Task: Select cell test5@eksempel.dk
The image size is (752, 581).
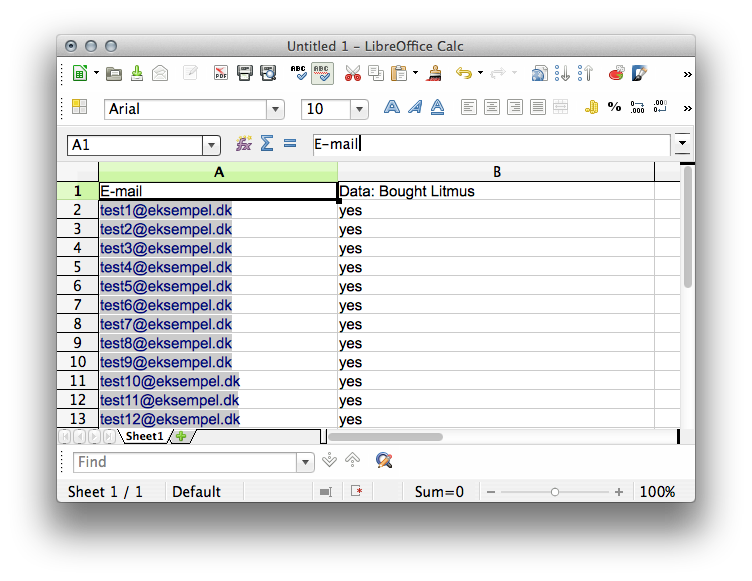Action: tap(218, 286)
